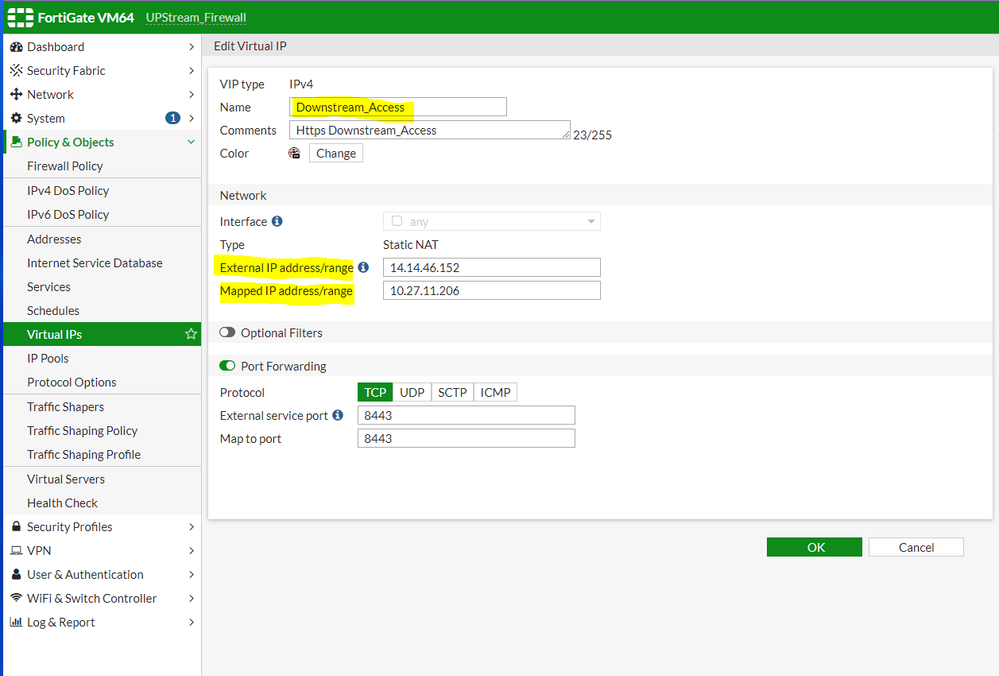Click the VPN monitor icon
This screenshot has width=999, height=676.
pyautogui.click(x=16, y=551)
